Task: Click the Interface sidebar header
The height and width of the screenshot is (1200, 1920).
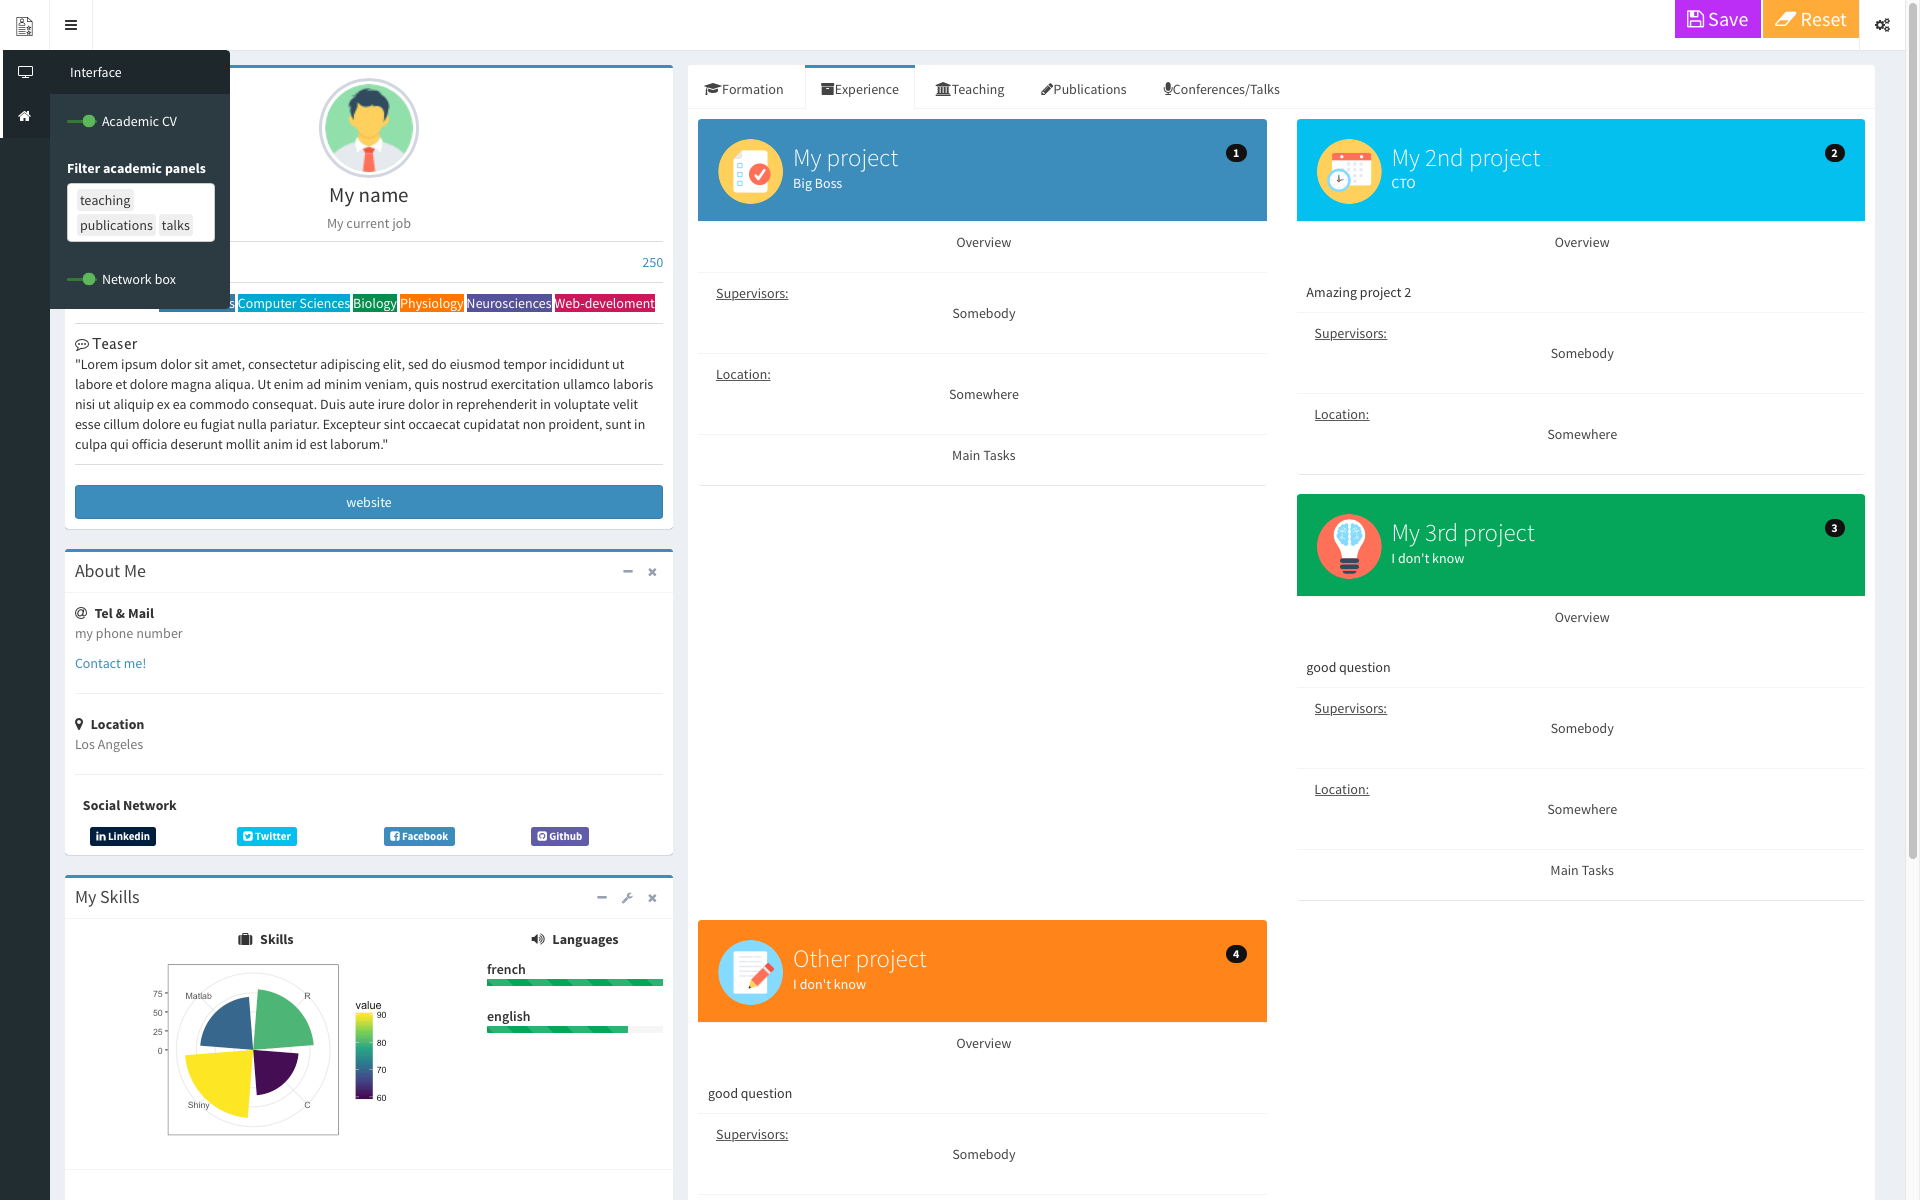Action: coord(140,72)
